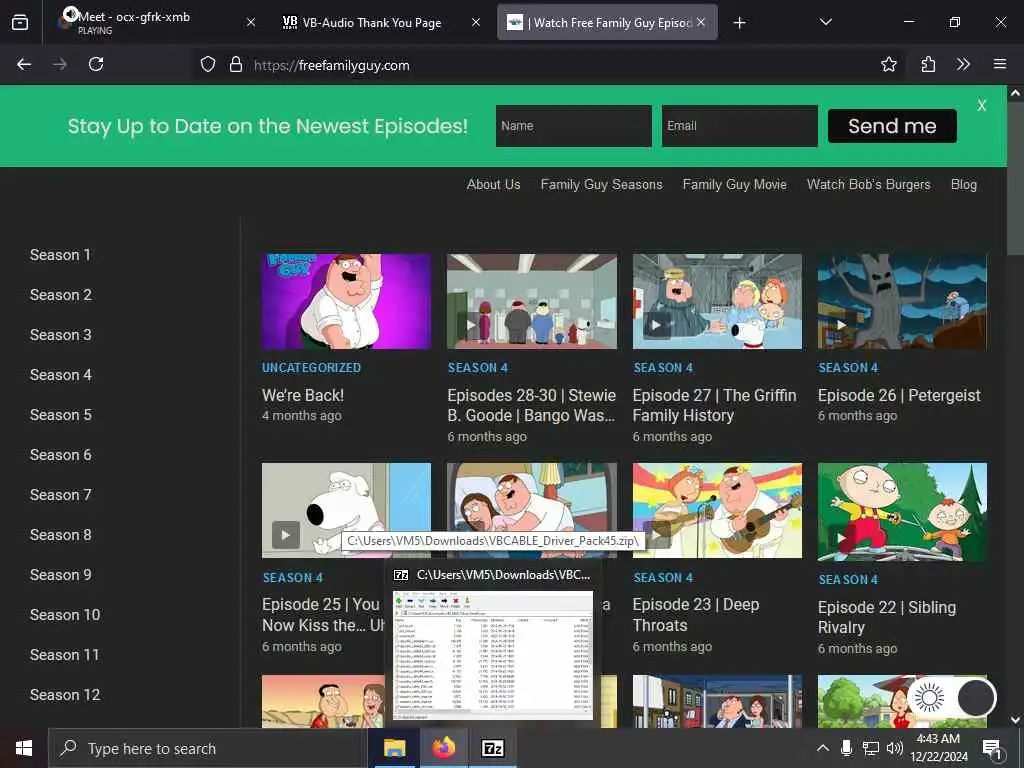Image resolution: width=1024 pixels, height=768 pixels.
Task: Open Firefox application hamburger menu
Action: [x=1000, y=64]
